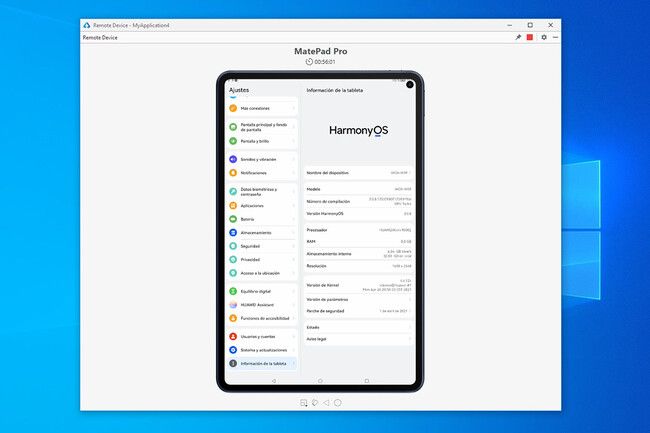The image size is (650, 433).
Task: Expand Usuarios y cuentas row chevron
Action: (293, 336)
